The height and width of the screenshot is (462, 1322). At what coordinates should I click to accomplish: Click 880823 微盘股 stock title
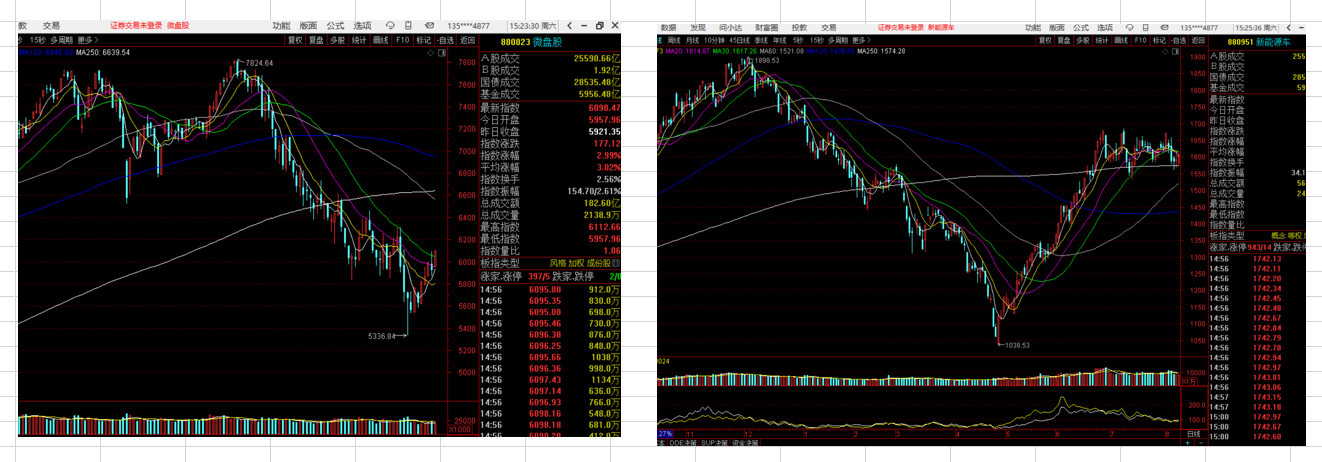(532, 41)
